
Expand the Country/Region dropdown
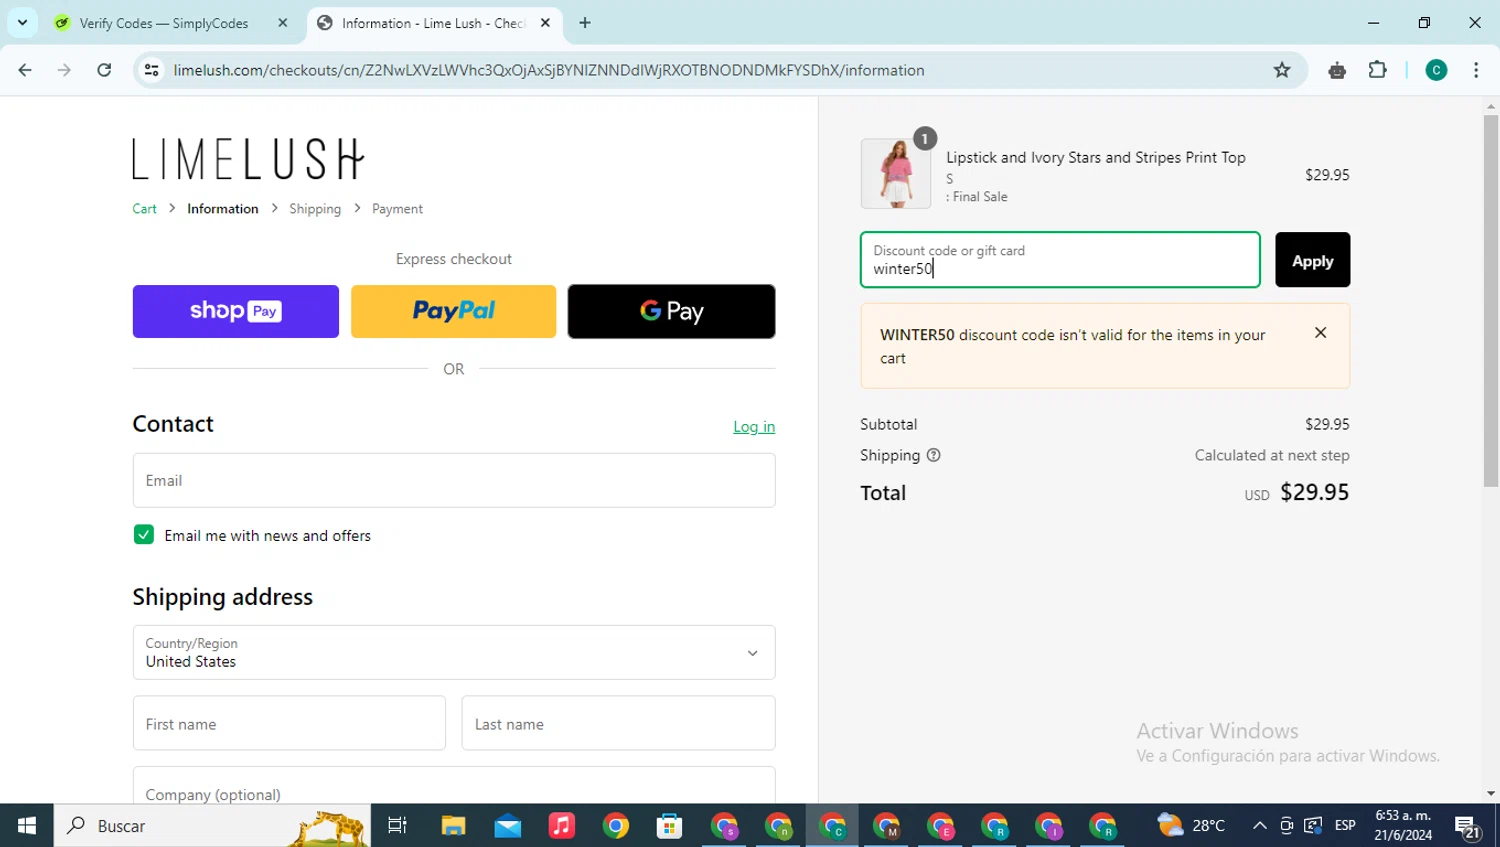click(x=454, y=652)
